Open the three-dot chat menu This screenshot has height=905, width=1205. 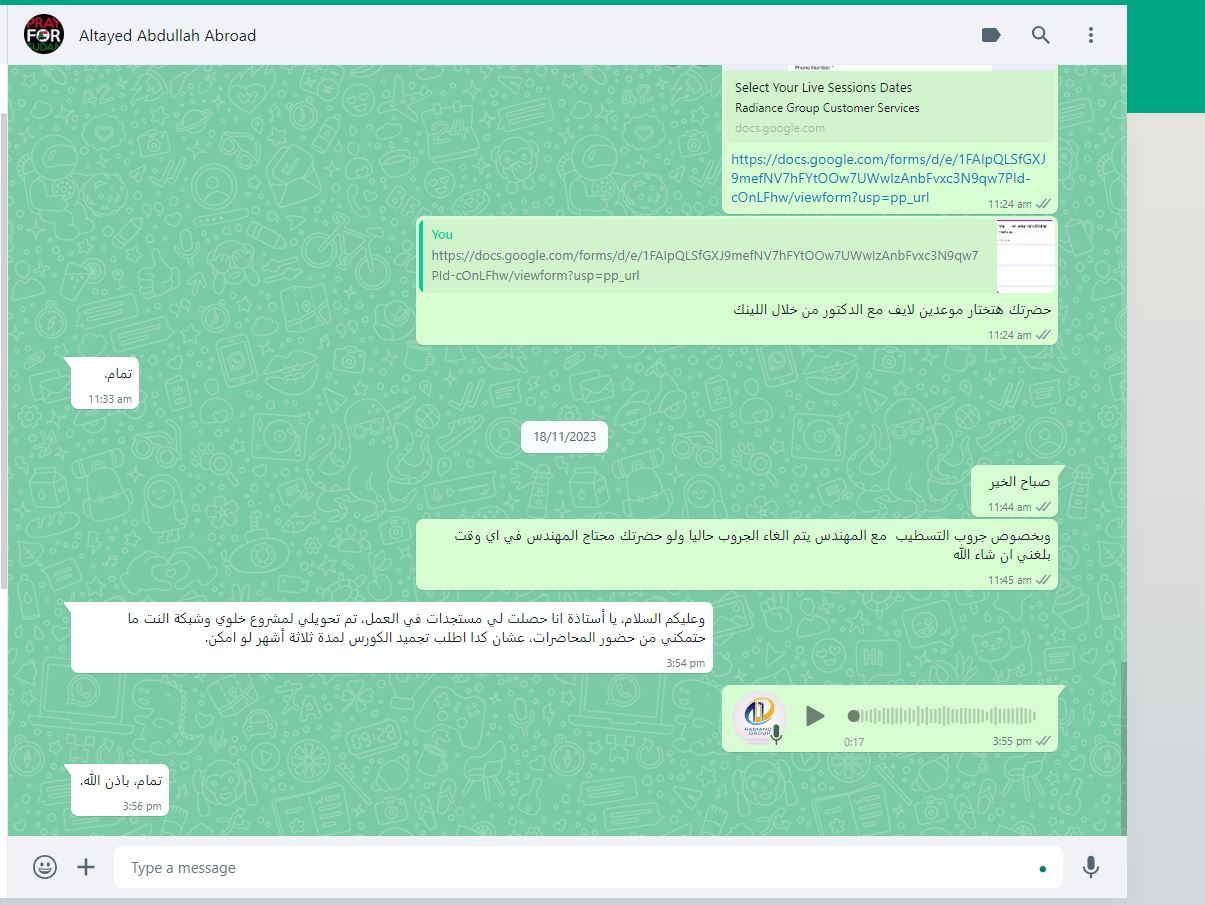[x=1091, y=35]
